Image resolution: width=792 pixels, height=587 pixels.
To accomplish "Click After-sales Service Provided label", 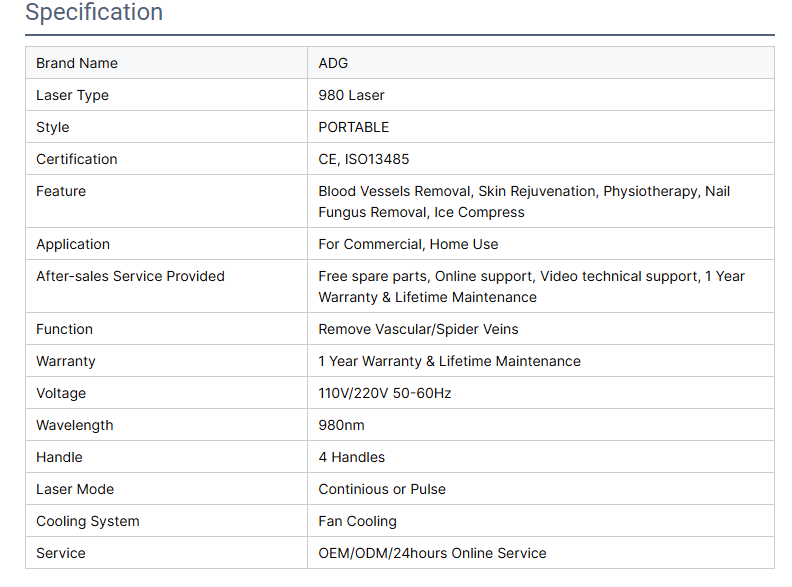I will pos(130,276).
